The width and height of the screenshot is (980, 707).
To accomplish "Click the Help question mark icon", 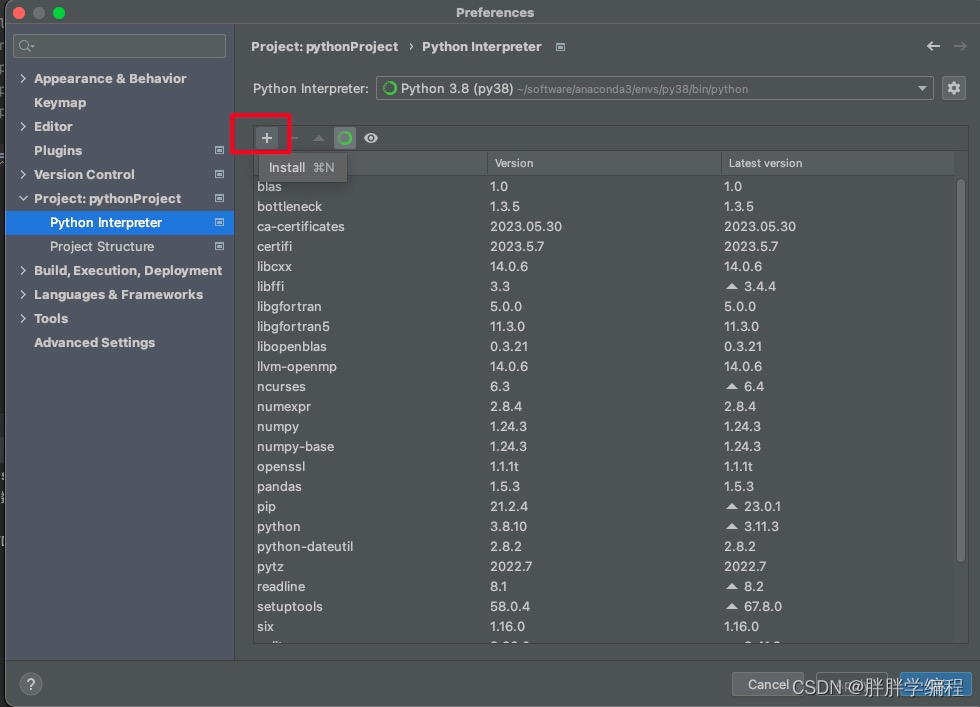I will tap(30, 684).
